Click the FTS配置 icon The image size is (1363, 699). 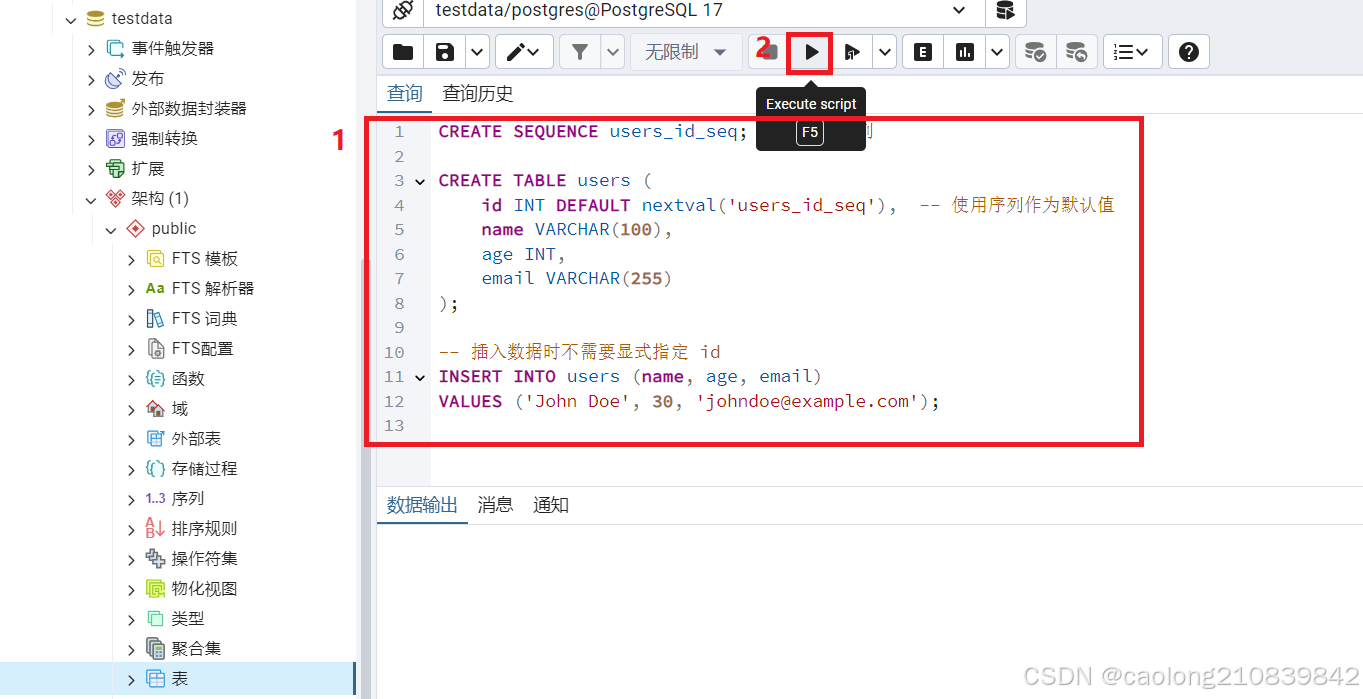pyautogui.click(x=155, y=349)
